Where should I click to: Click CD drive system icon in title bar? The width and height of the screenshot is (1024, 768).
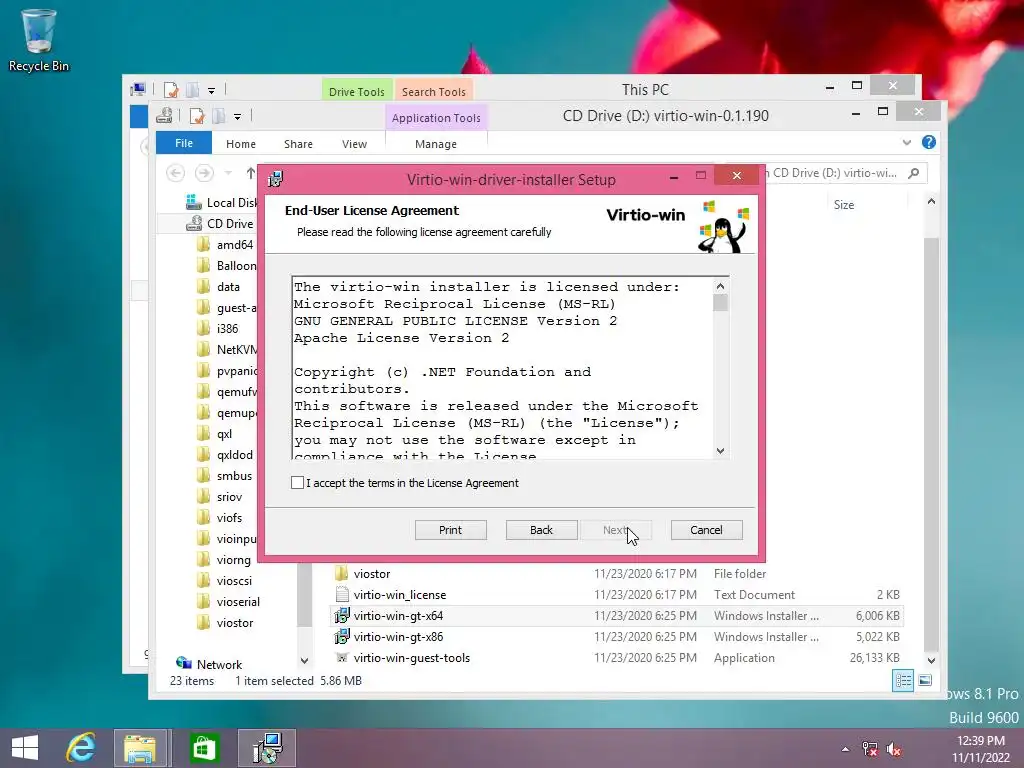[164, 116]
